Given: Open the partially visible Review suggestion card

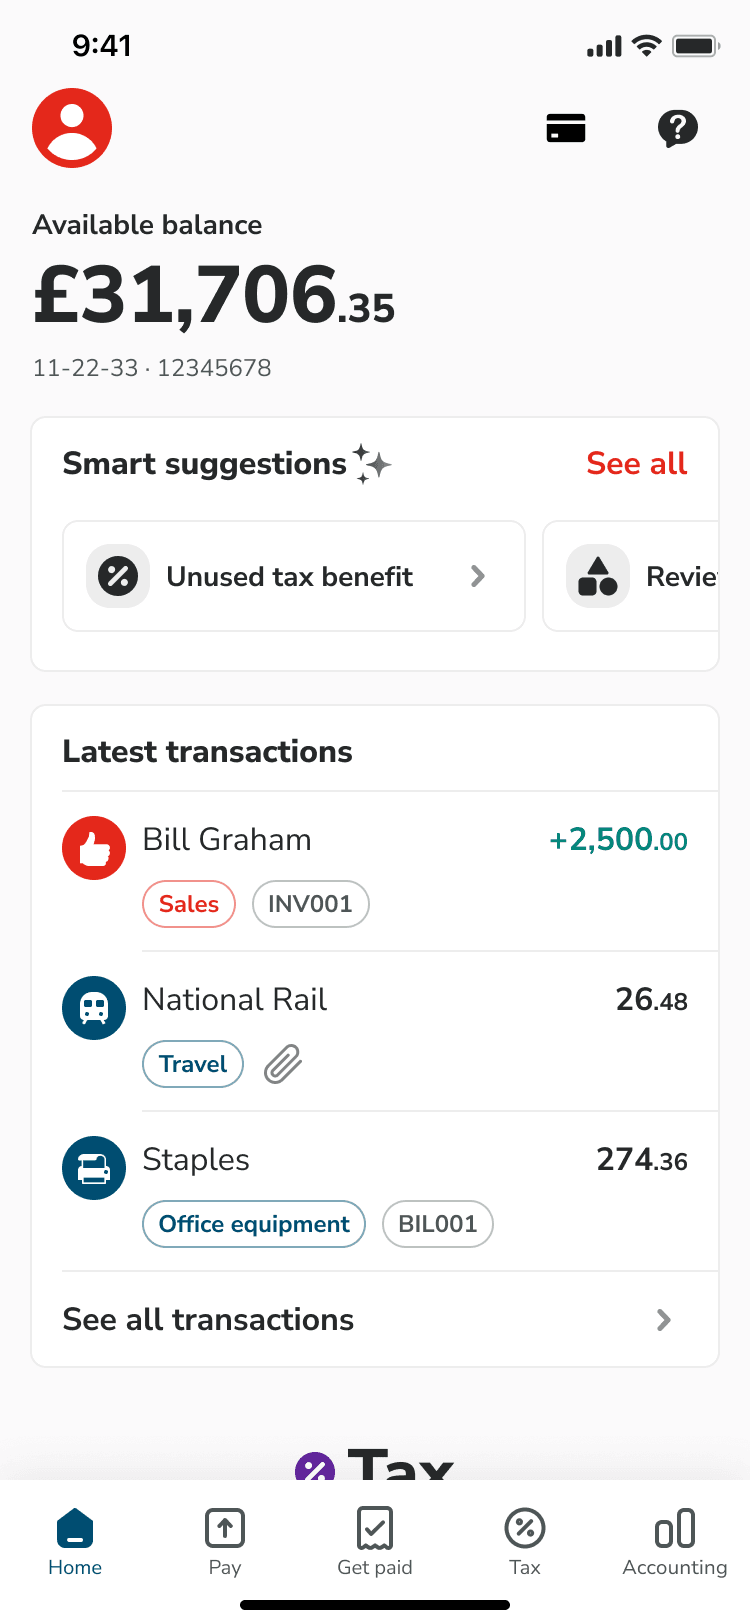Looking at the screenshot, I should pyautogui.click(x=640, y=576).
